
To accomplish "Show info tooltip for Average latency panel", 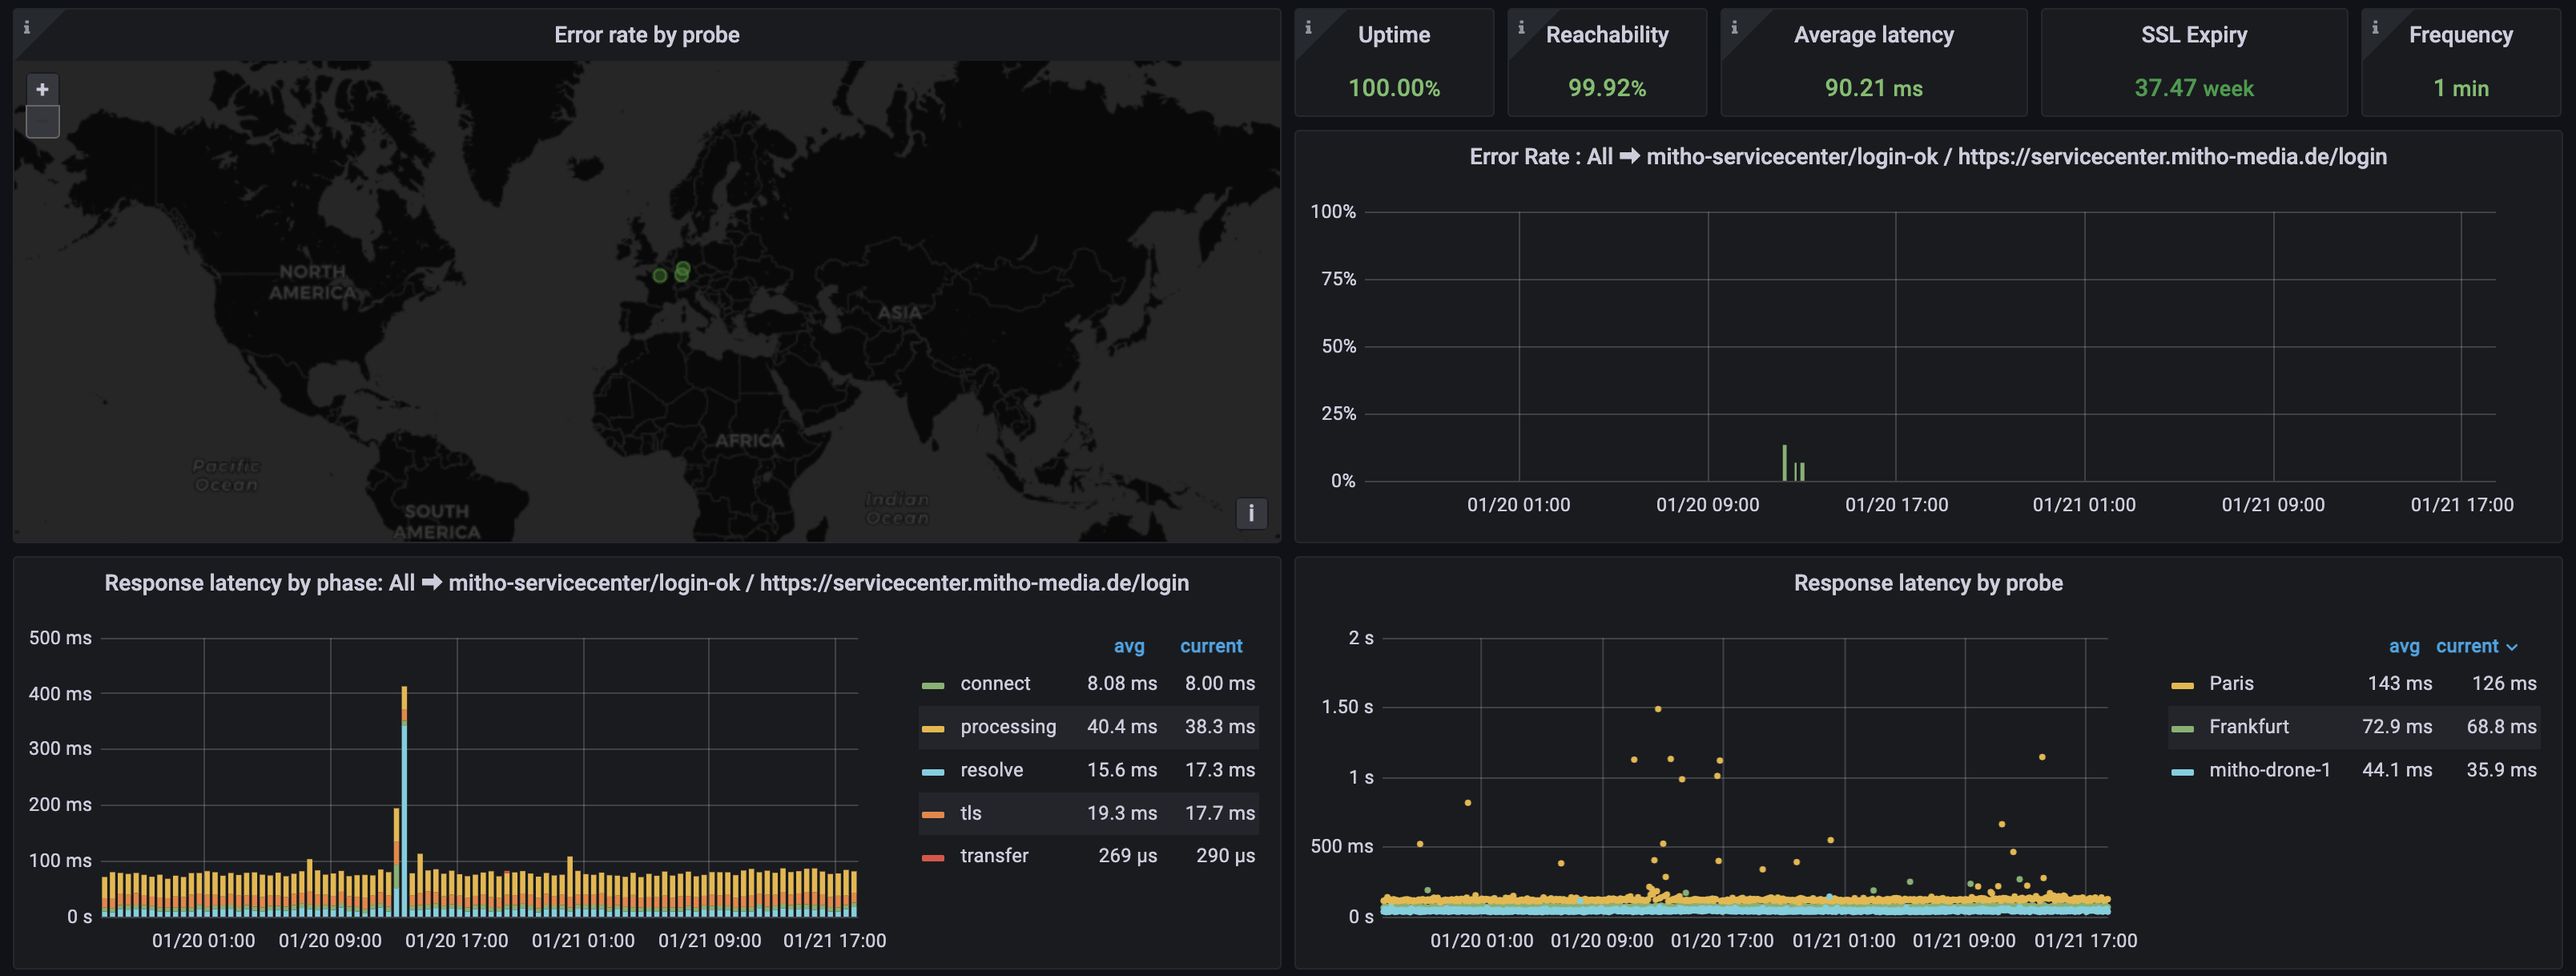I will point(1734,27).
